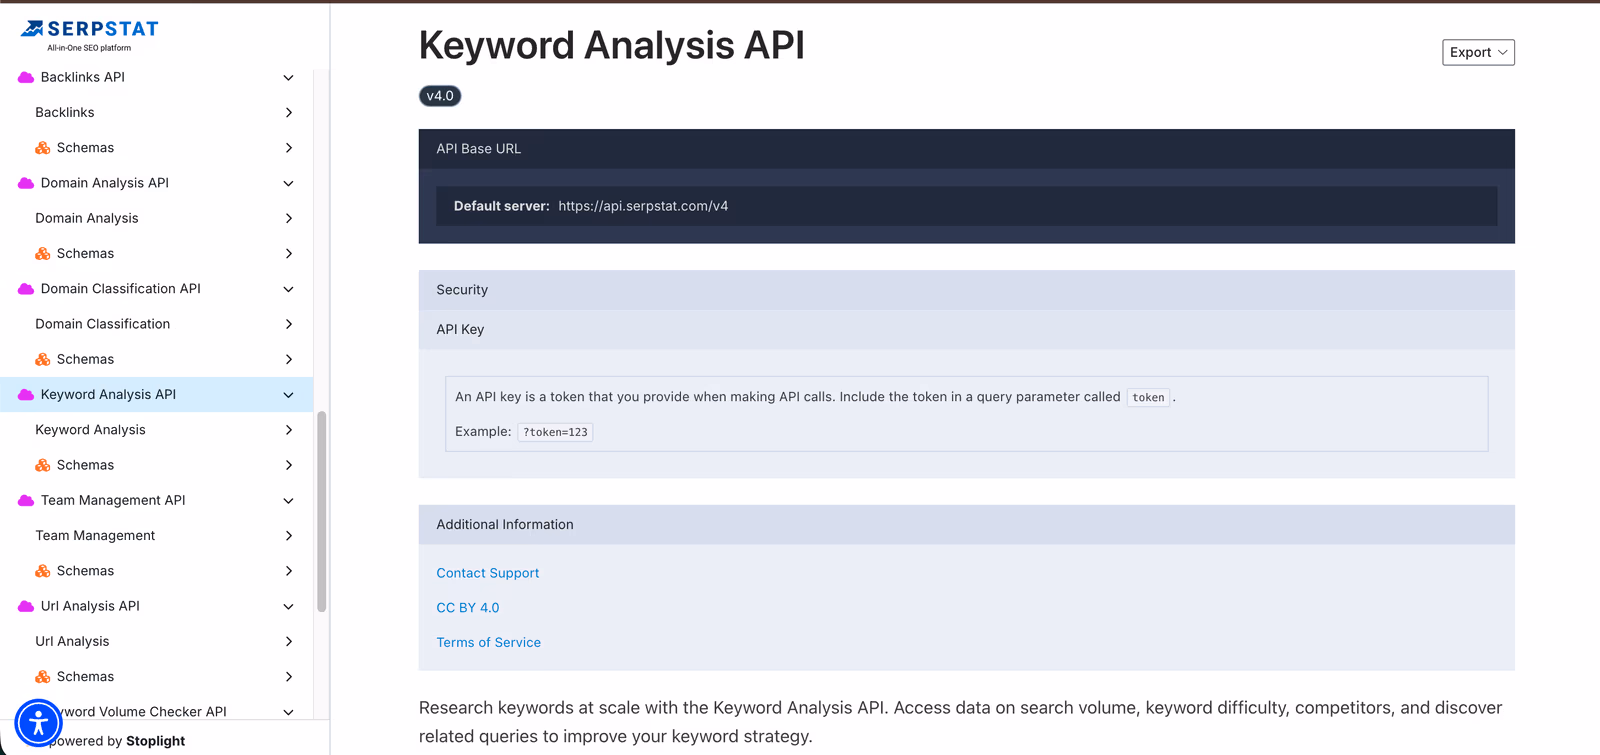
Task: Click Schemas cube icon under Url Analysis
Action: coord(43,677)
